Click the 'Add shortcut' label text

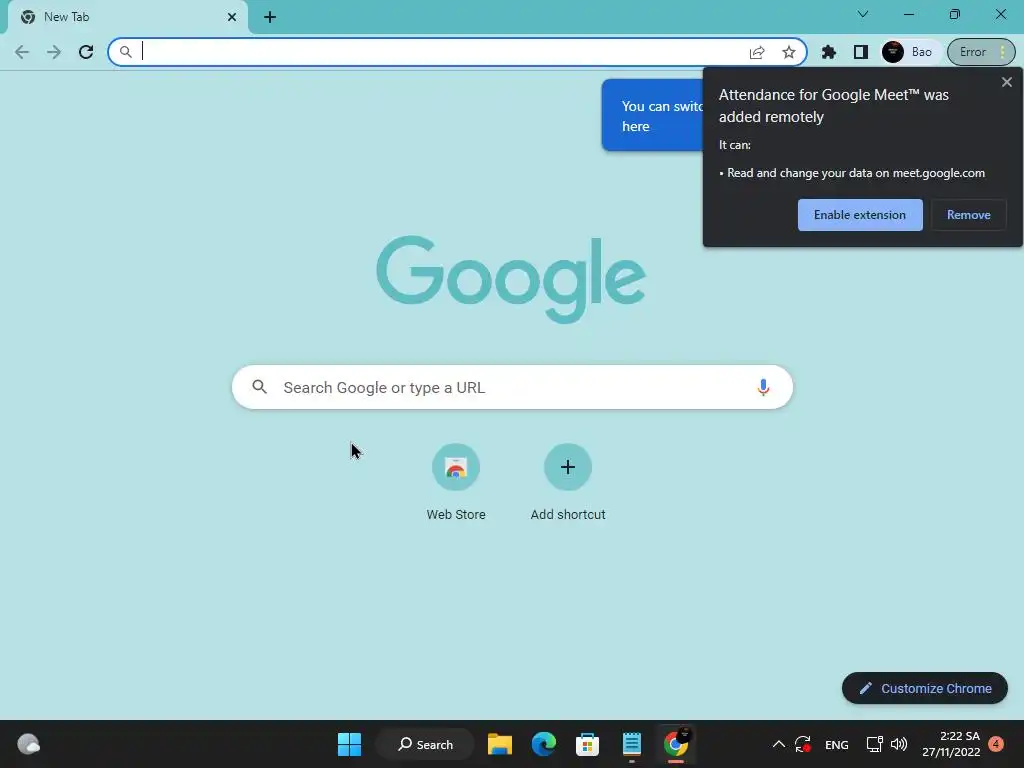click(568, 515)
